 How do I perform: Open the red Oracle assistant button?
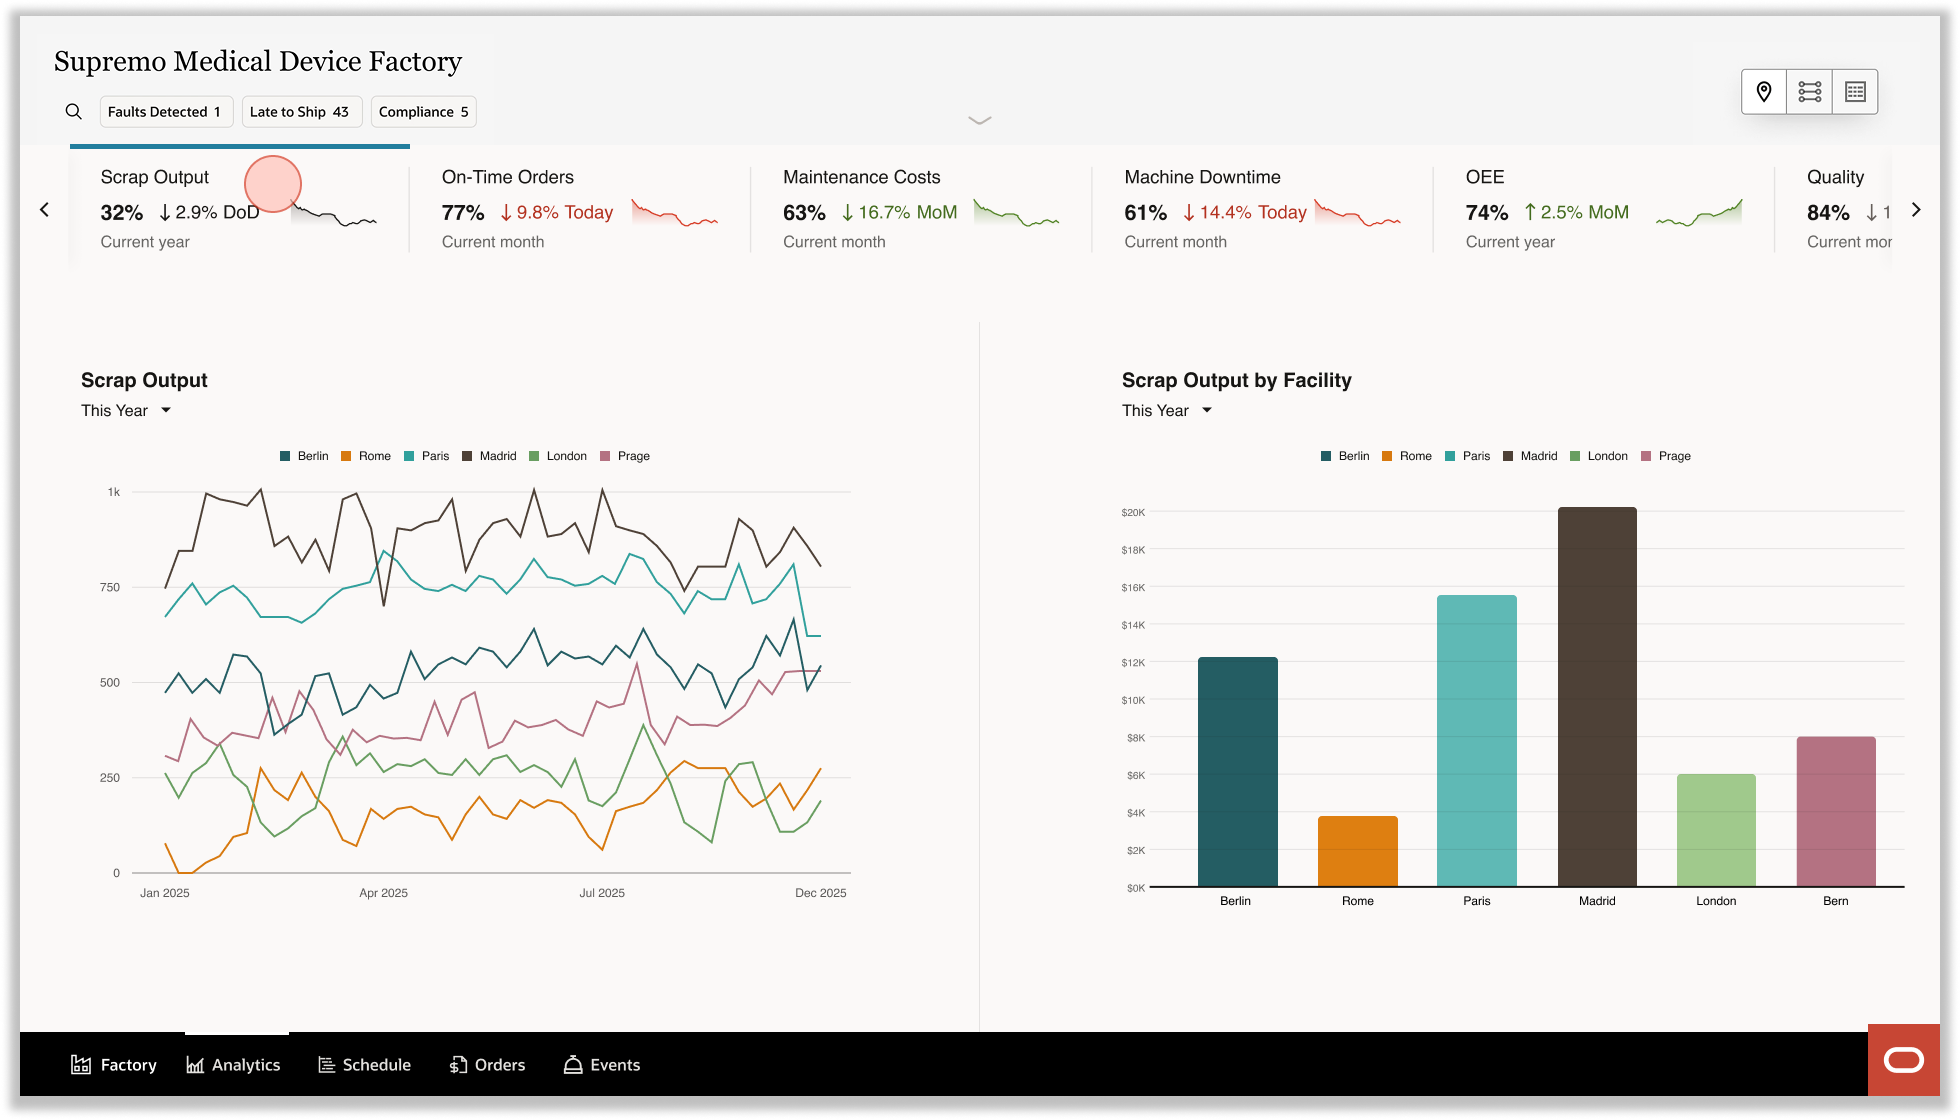click(x=1903, y=1060)
